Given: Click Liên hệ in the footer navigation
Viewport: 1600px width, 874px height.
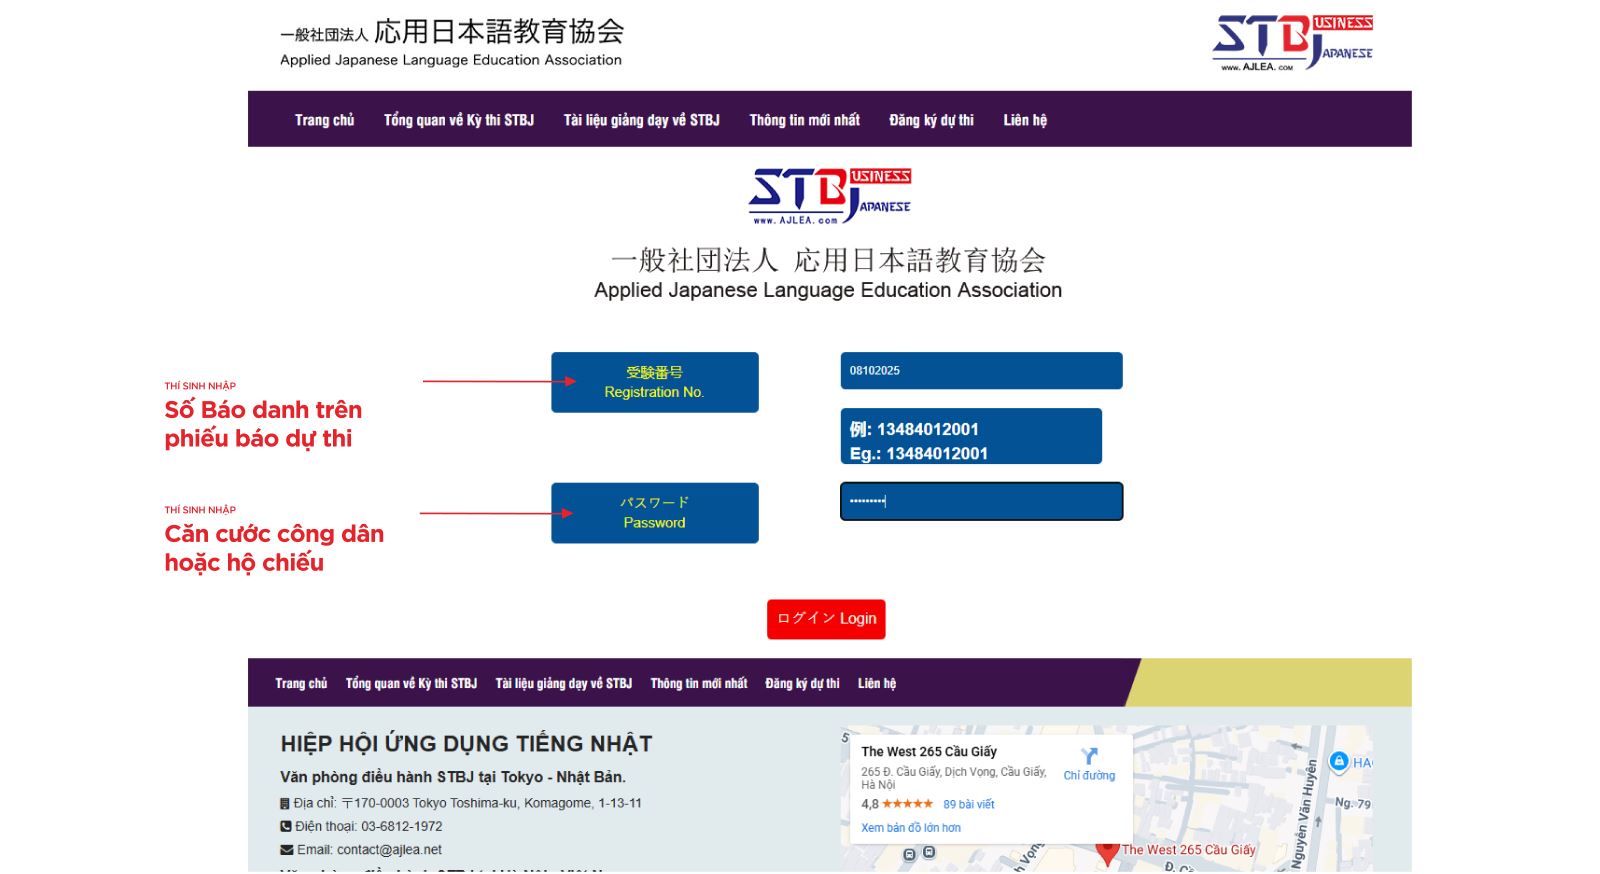Looking at the screenshot, I should (x=876, y=684).
